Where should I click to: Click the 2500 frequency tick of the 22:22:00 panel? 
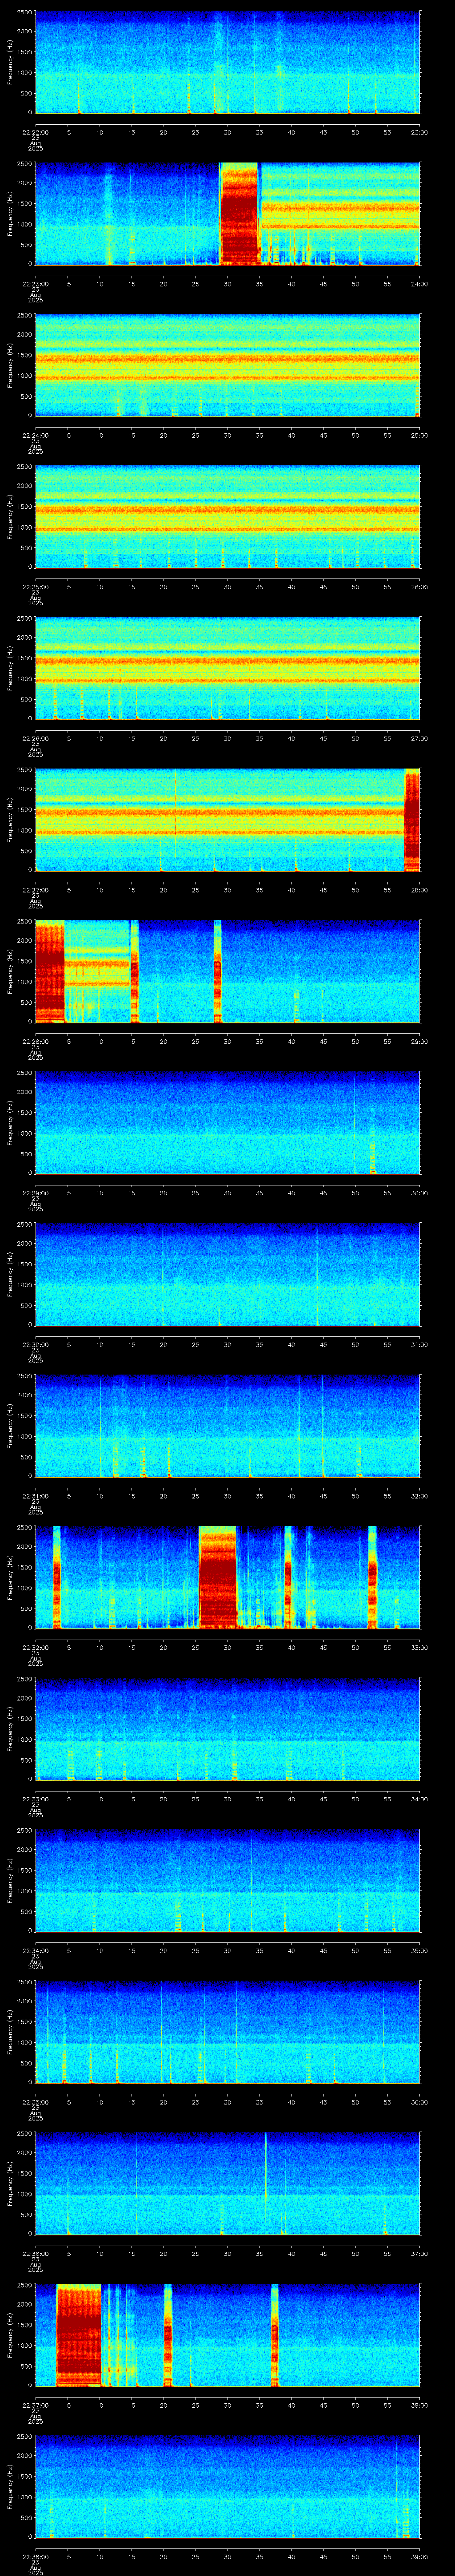coord(24,13)
